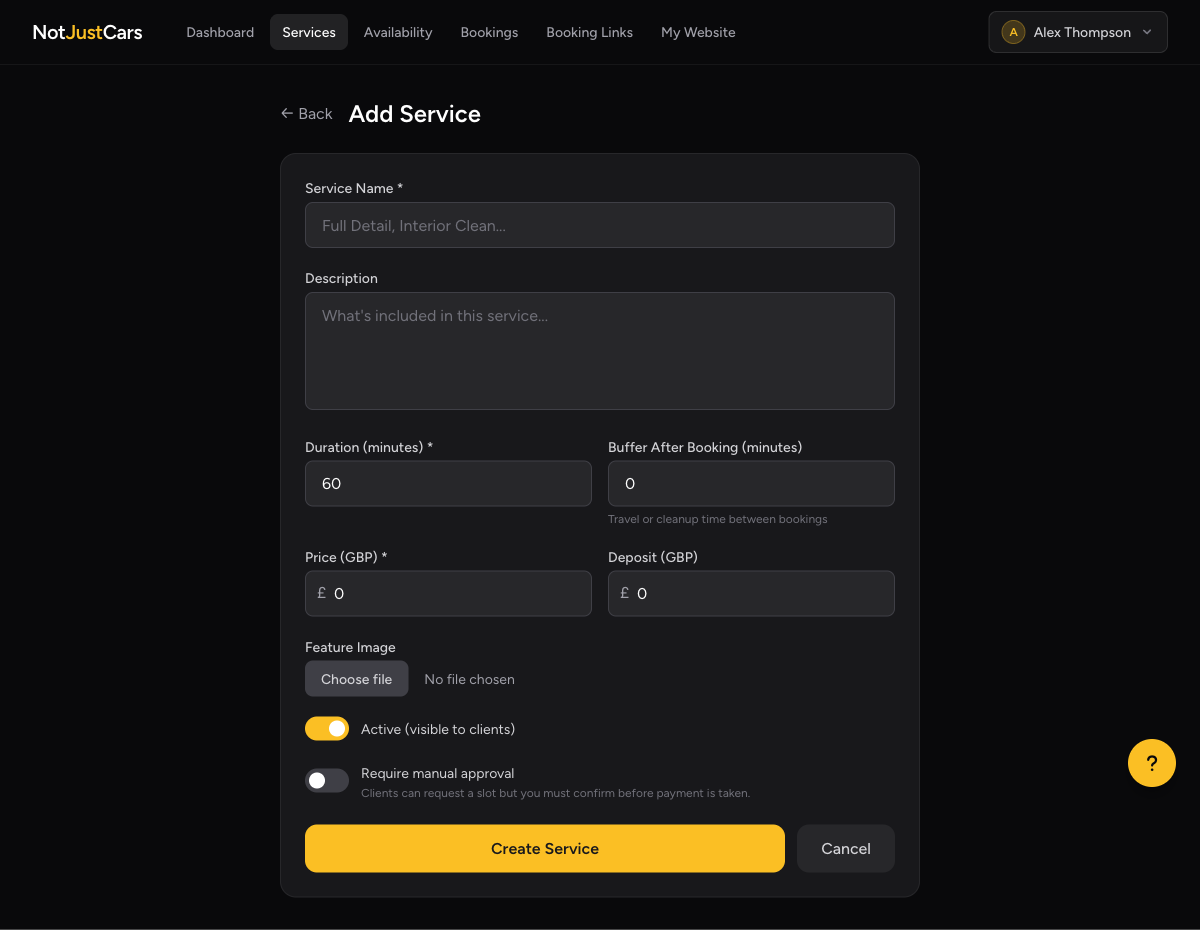Enable the Require manual approval toggle
The width and height of the screenshot is (1200, 930).
coord(326,779)
